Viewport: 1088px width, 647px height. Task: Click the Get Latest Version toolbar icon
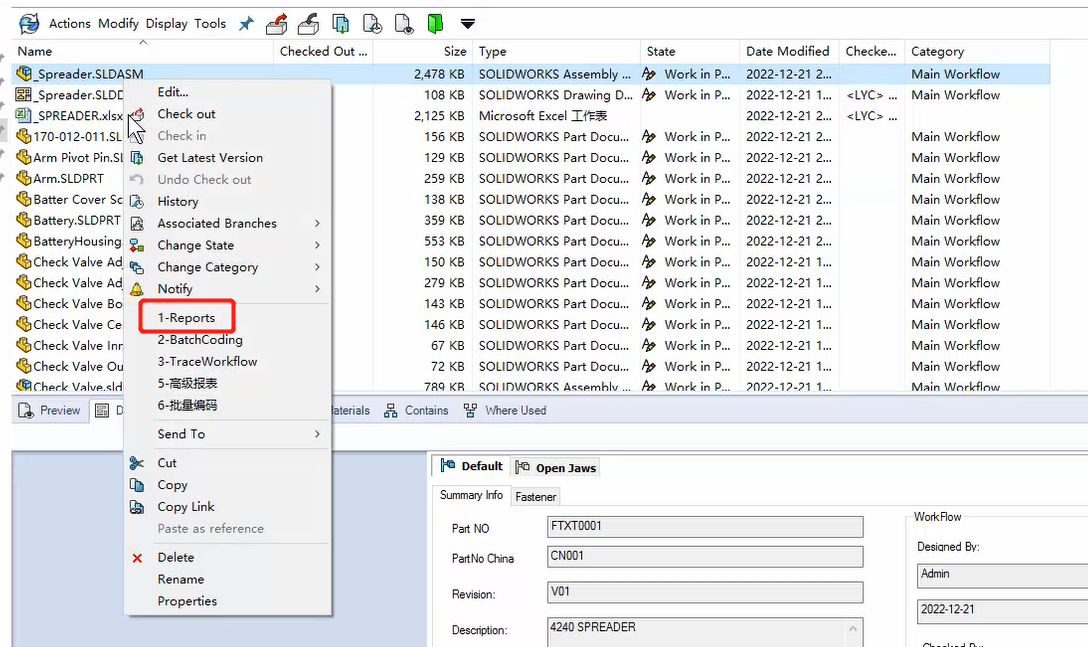pyautogui.click(x=340, y=23)
